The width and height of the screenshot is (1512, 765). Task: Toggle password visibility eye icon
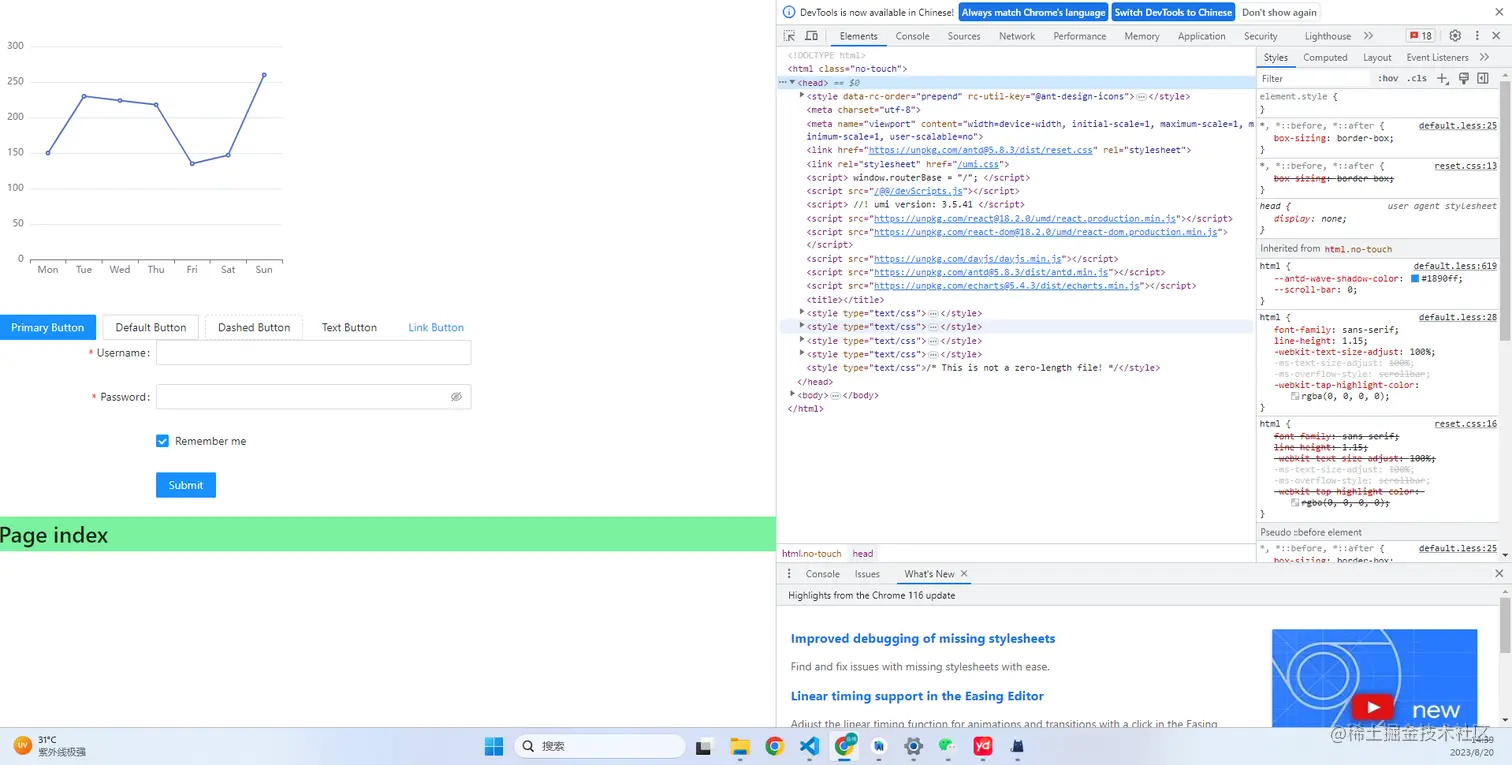456,397
